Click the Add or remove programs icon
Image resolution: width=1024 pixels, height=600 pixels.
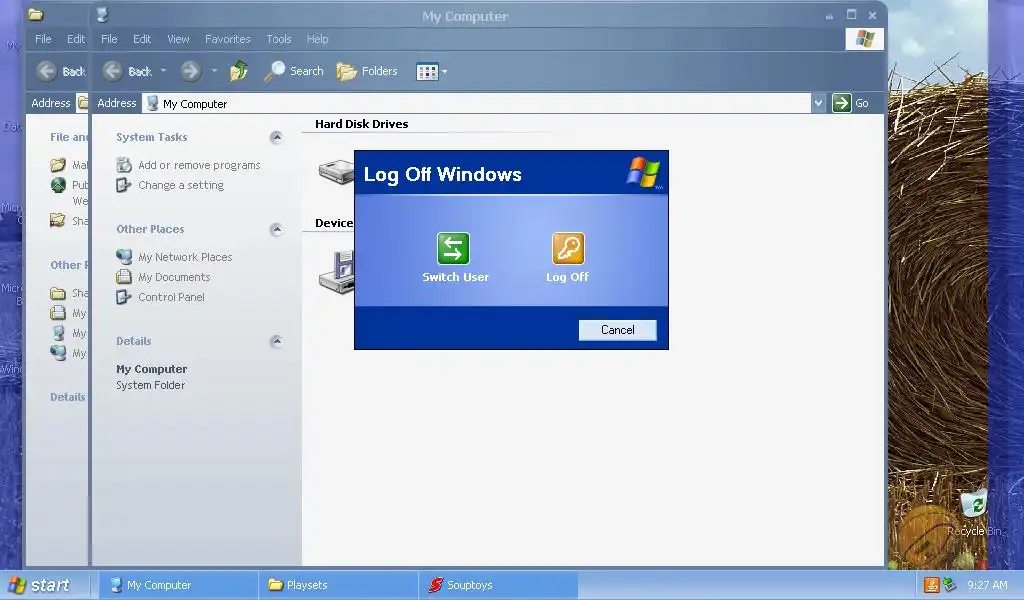coord(124,165)
